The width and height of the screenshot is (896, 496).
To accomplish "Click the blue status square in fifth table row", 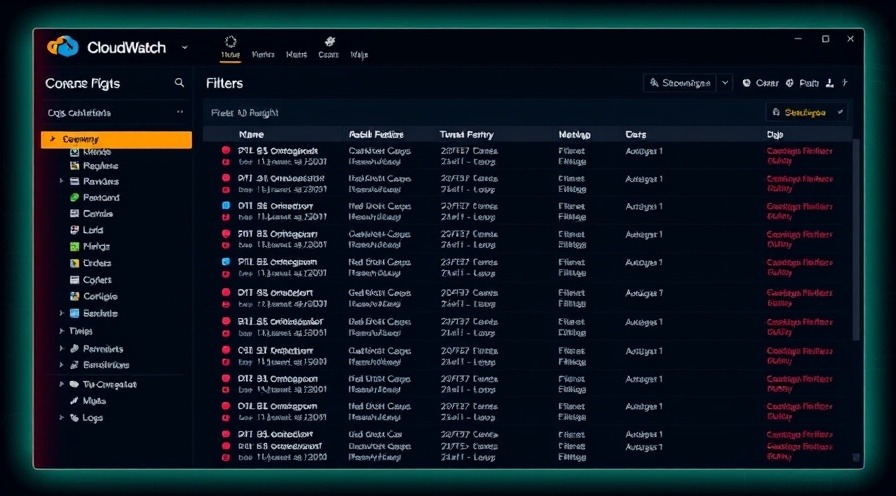I will pyautogui.click(x=226, y=261).
